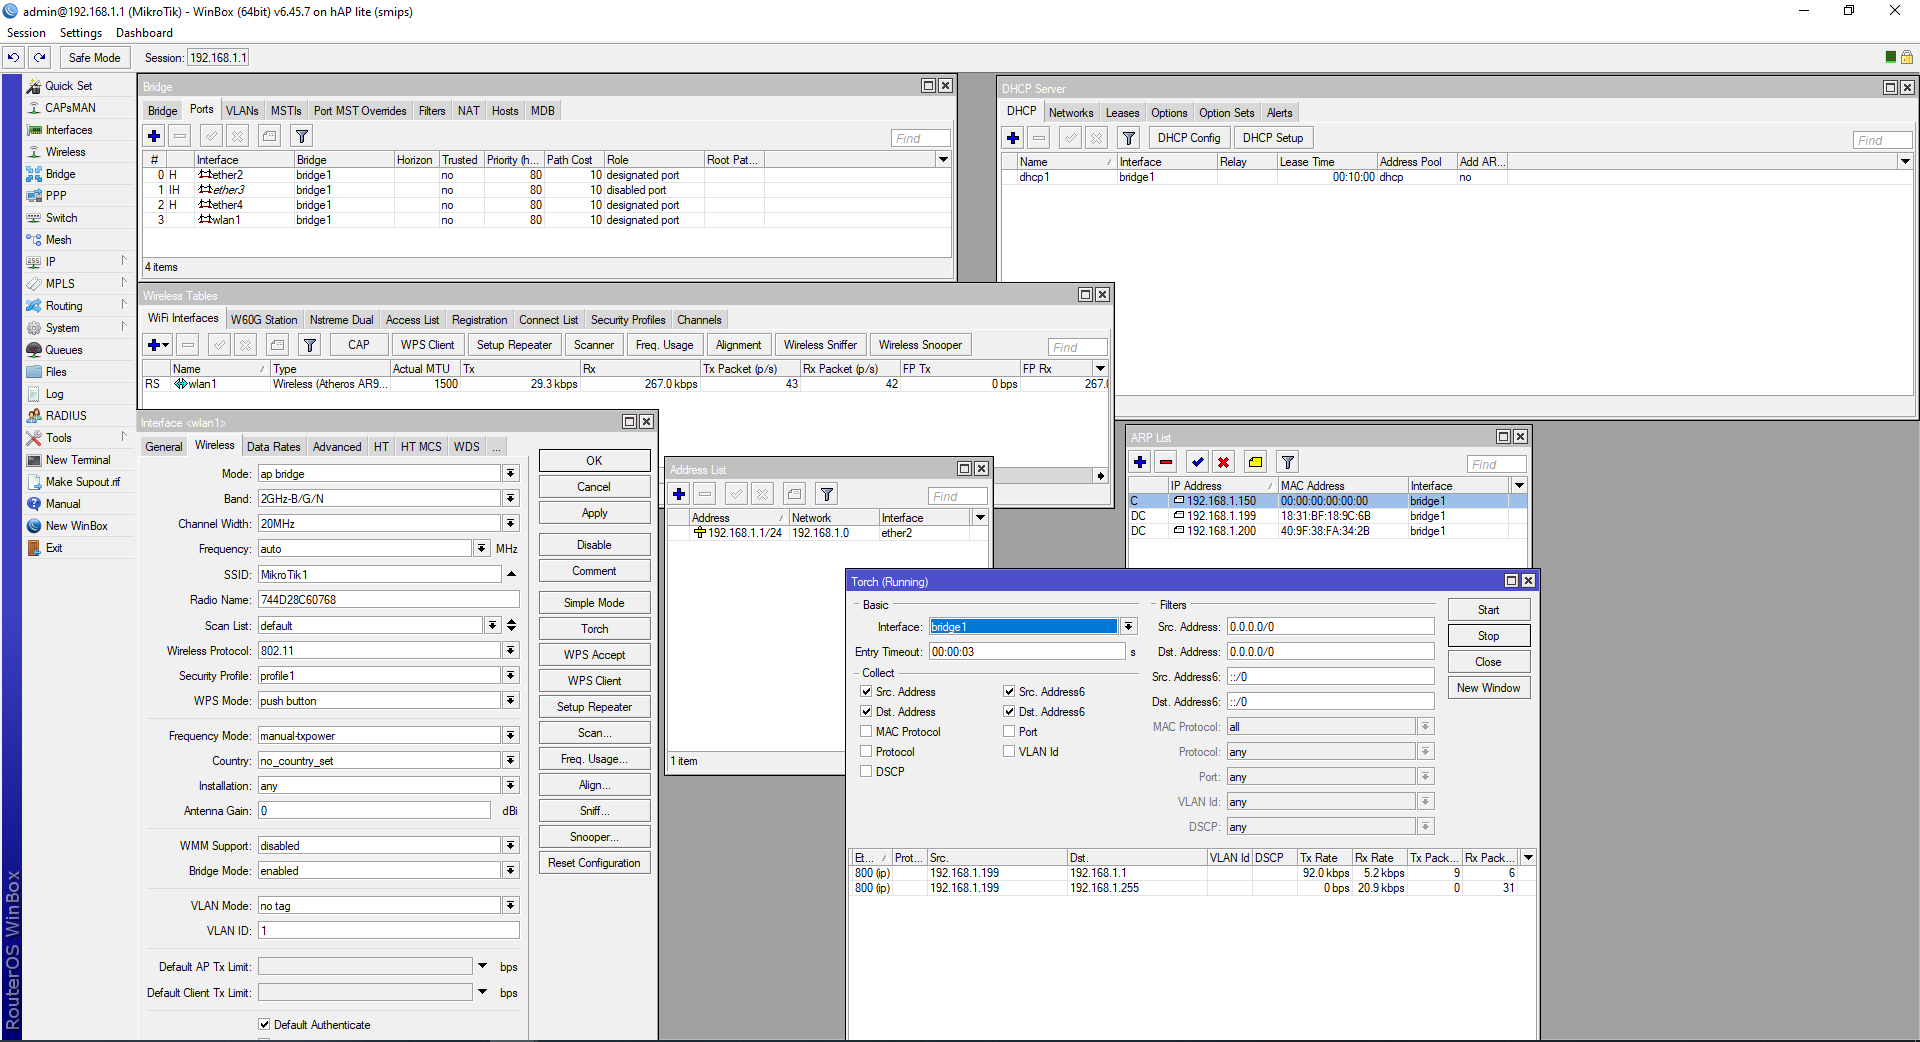Open Wireless in the sidebar

tap(65, 152)
